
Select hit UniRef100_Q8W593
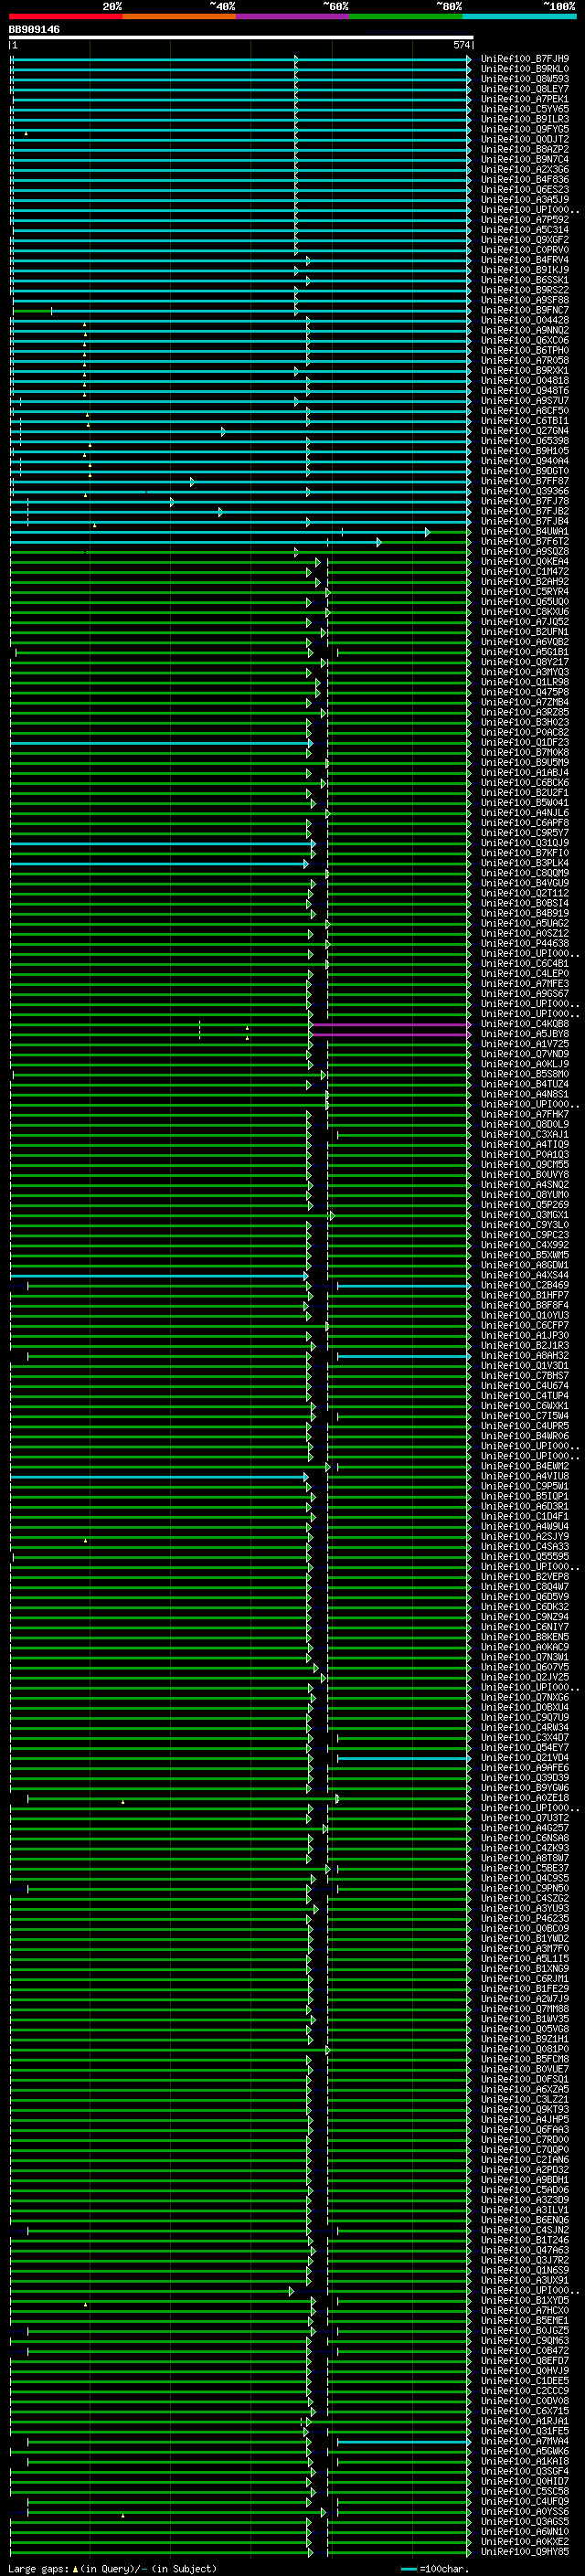tap(525, 80)
